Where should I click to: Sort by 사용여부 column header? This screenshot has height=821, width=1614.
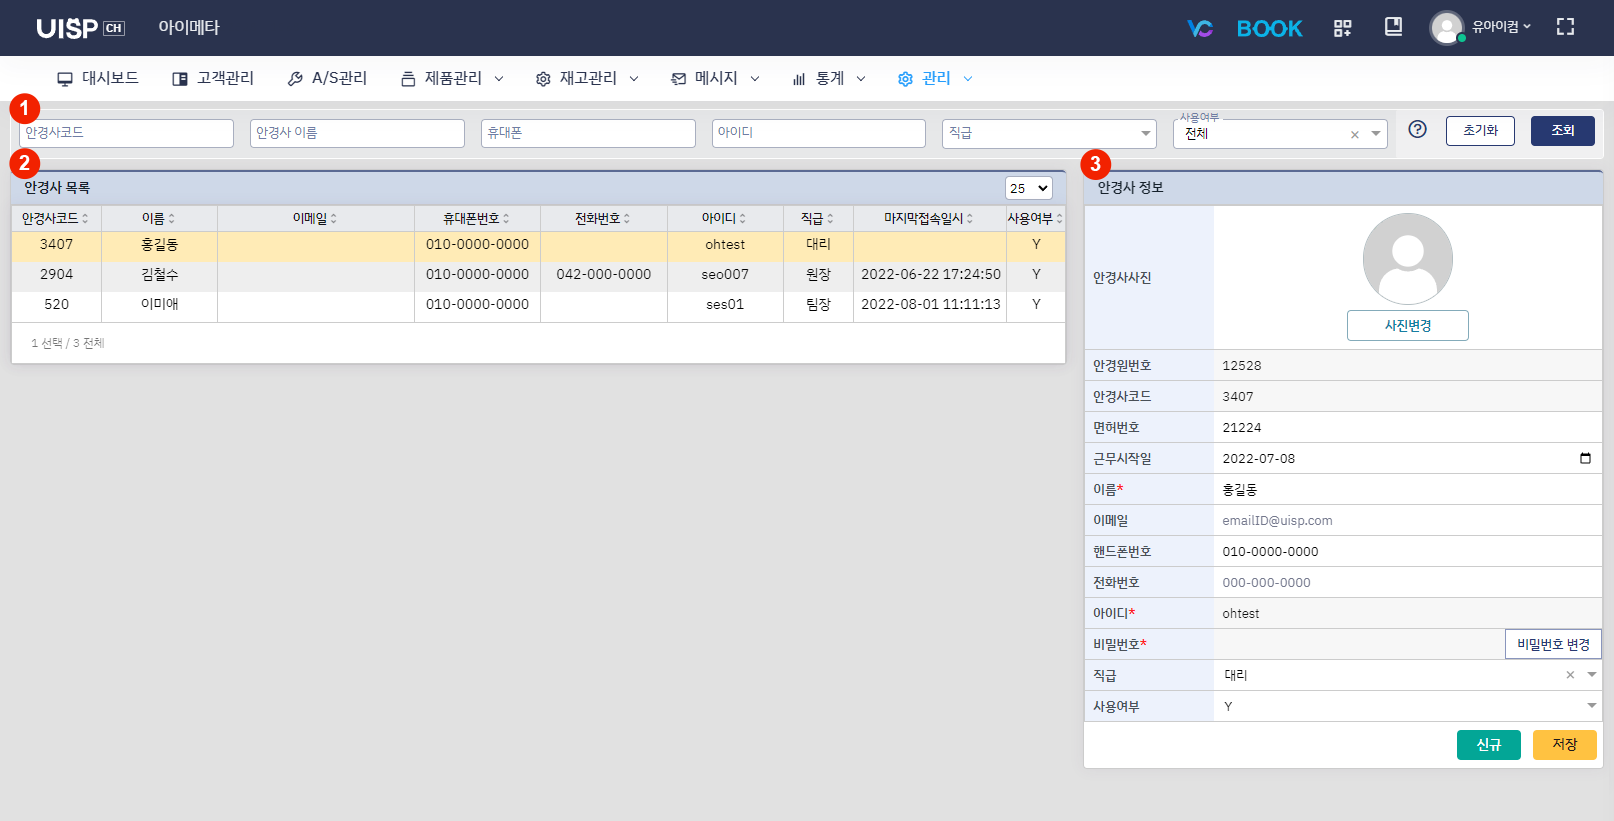[1035, 218]
